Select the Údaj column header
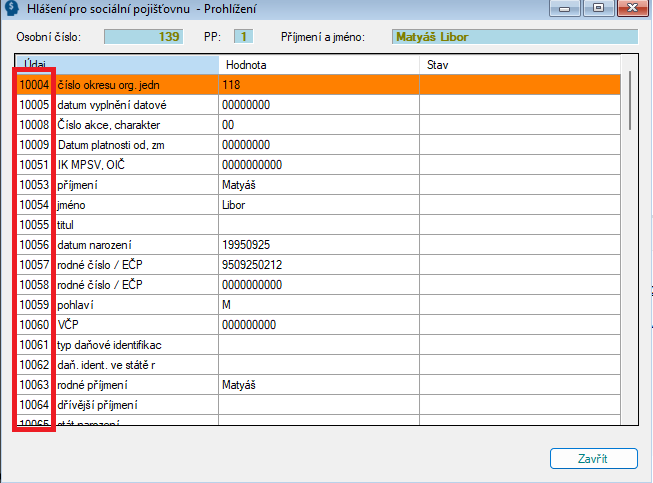The height and width of the screenshot is (483, 653). [117, 65]
